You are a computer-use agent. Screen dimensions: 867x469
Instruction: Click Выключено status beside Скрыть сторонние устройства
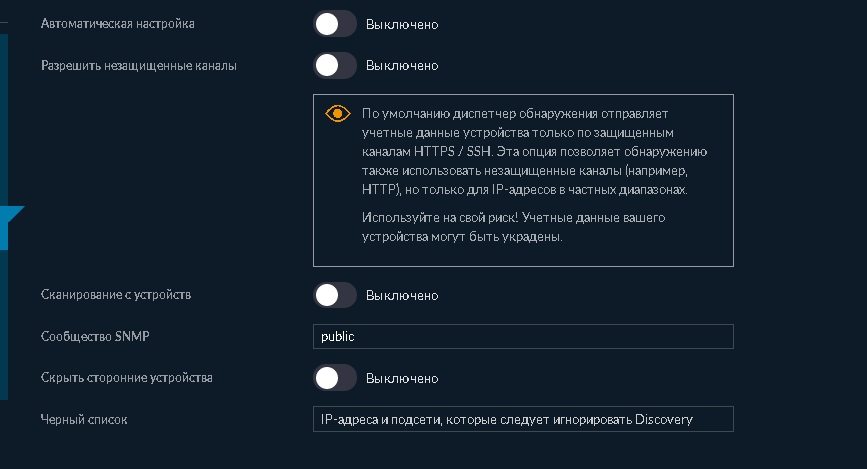pos(402,379)
